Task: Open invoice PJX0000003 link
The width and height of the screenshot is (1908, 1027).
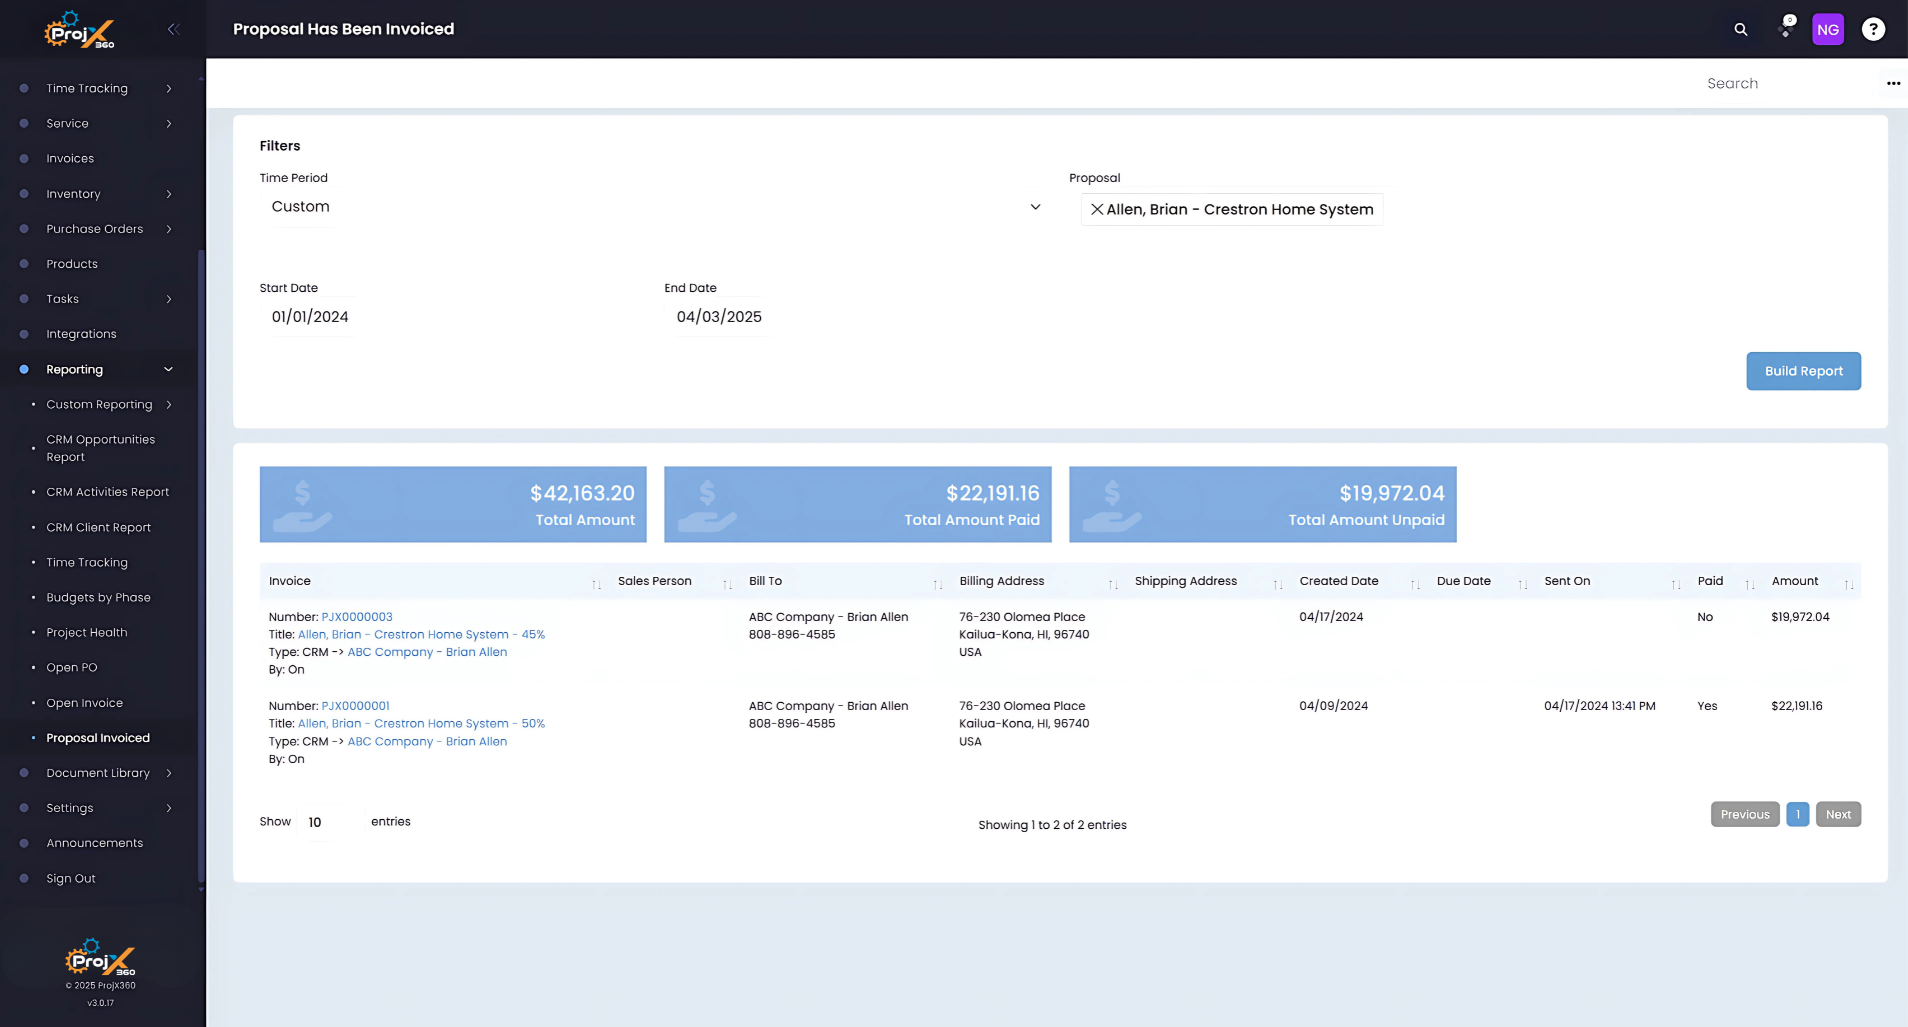Action: 357,616
